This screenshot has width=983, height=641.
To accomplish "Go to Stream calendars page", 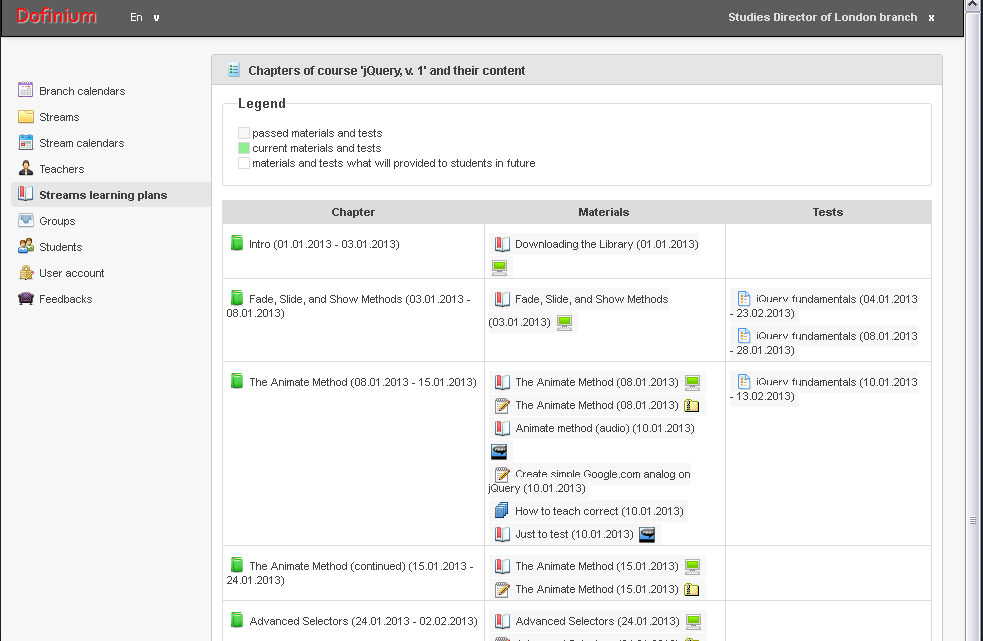I will pyautogui.click(x=81, y=143).
